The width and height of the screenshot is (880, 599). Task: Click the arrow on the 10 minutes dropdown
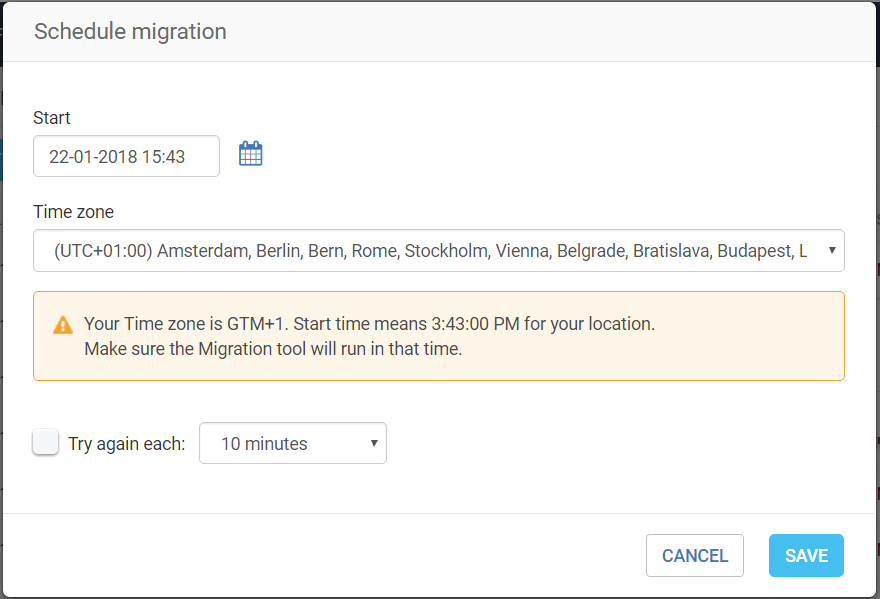point(374,444)
